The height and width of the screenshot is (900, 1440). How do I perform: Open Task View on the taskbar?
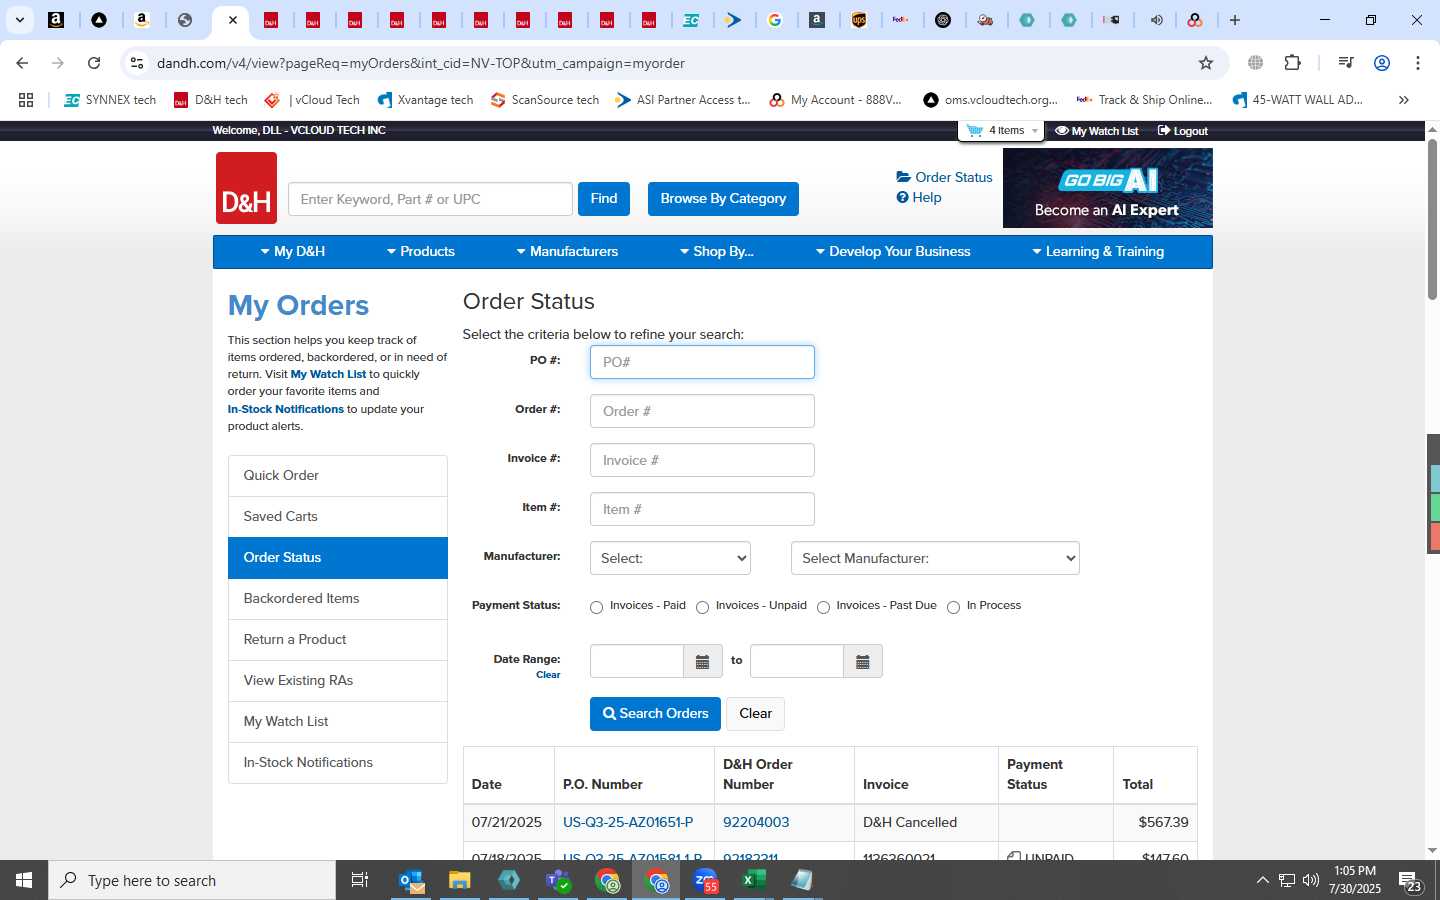pos(360,880)
